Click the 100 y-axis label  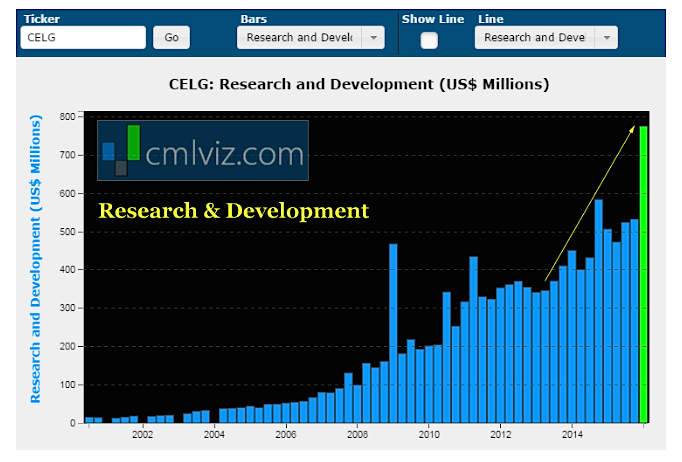67,385
